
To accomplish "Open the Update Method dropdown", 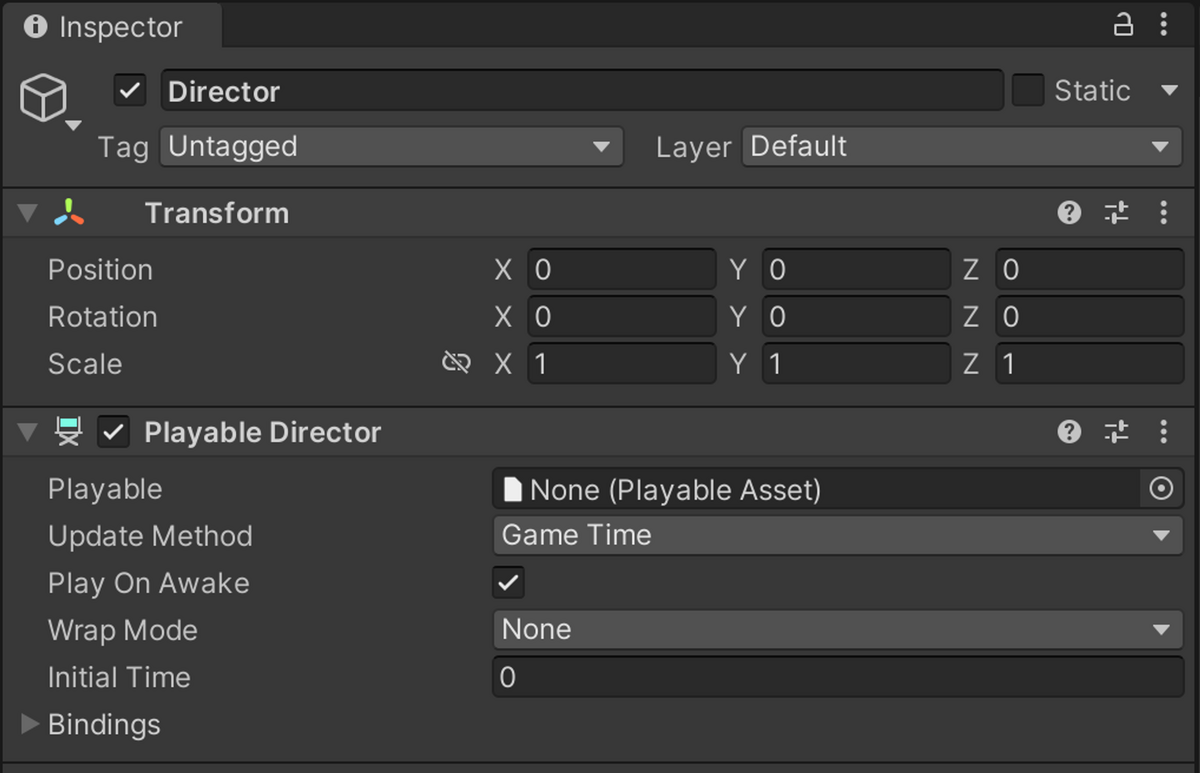I will click(836, 535).
